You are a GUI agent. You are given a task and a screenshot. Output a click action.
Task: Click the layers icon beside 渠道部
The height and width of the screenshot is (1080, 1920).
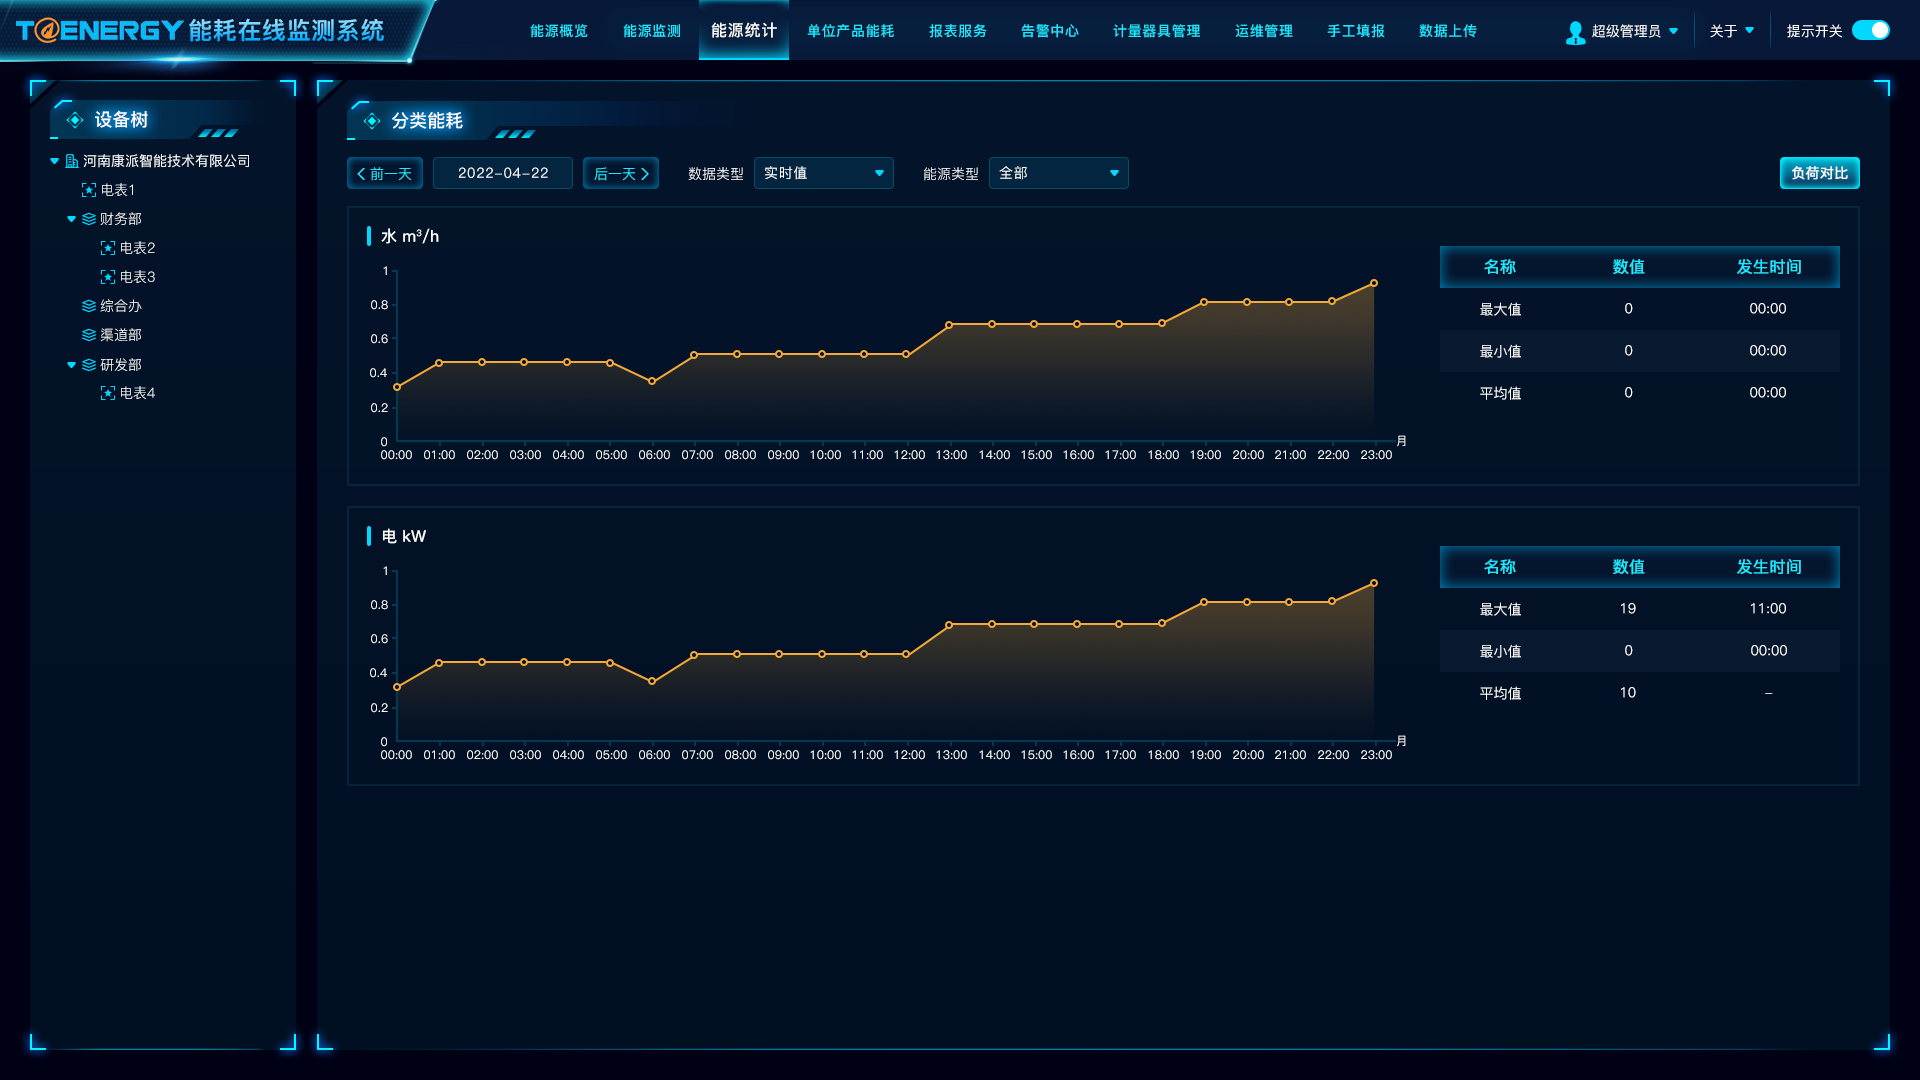(x=89, y=335)
